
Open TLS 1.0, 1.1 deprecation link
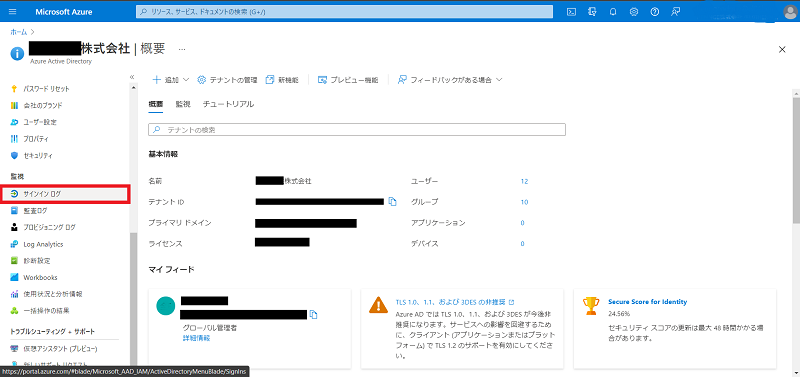tap(455, 301)
